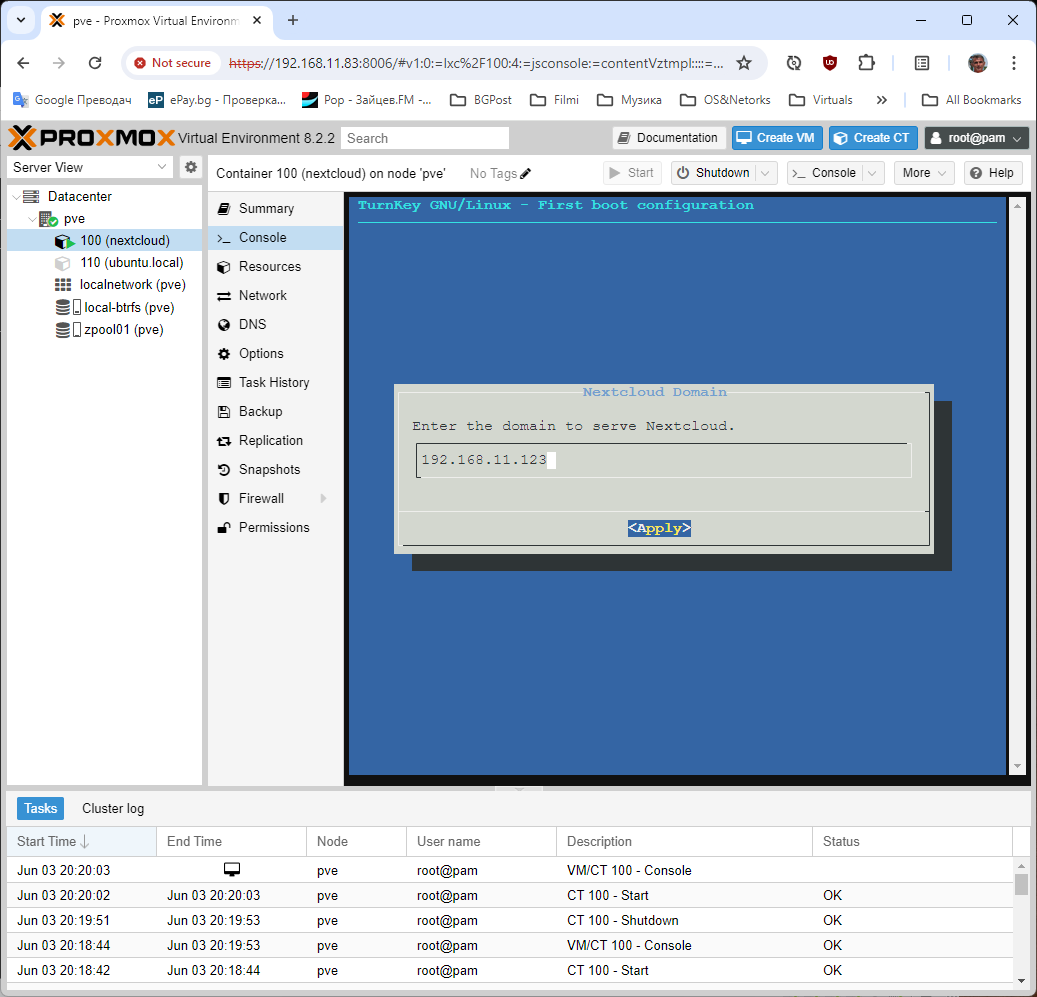Click the Proxmox logo

point(91,138)
